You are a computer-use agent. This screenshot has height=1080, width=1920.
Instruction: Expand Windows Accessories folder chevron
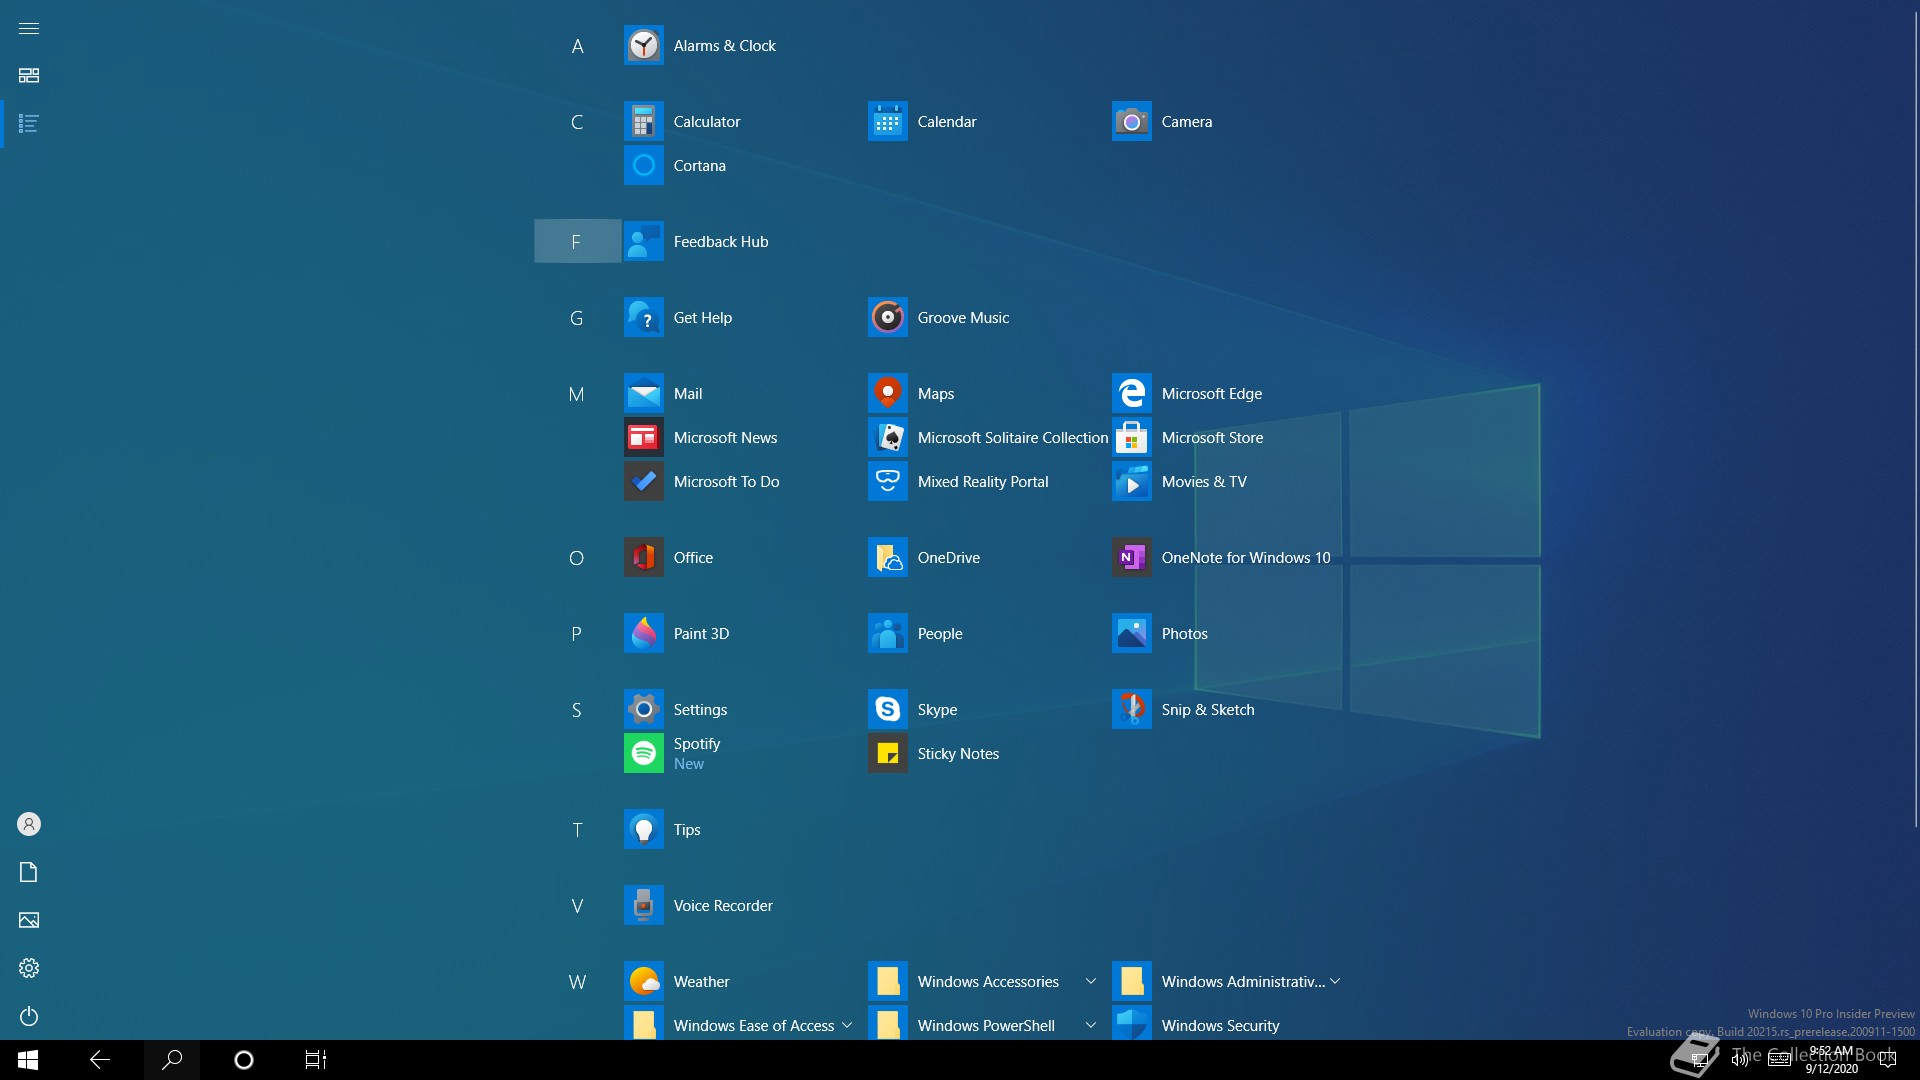click(x=1090, y=982)
